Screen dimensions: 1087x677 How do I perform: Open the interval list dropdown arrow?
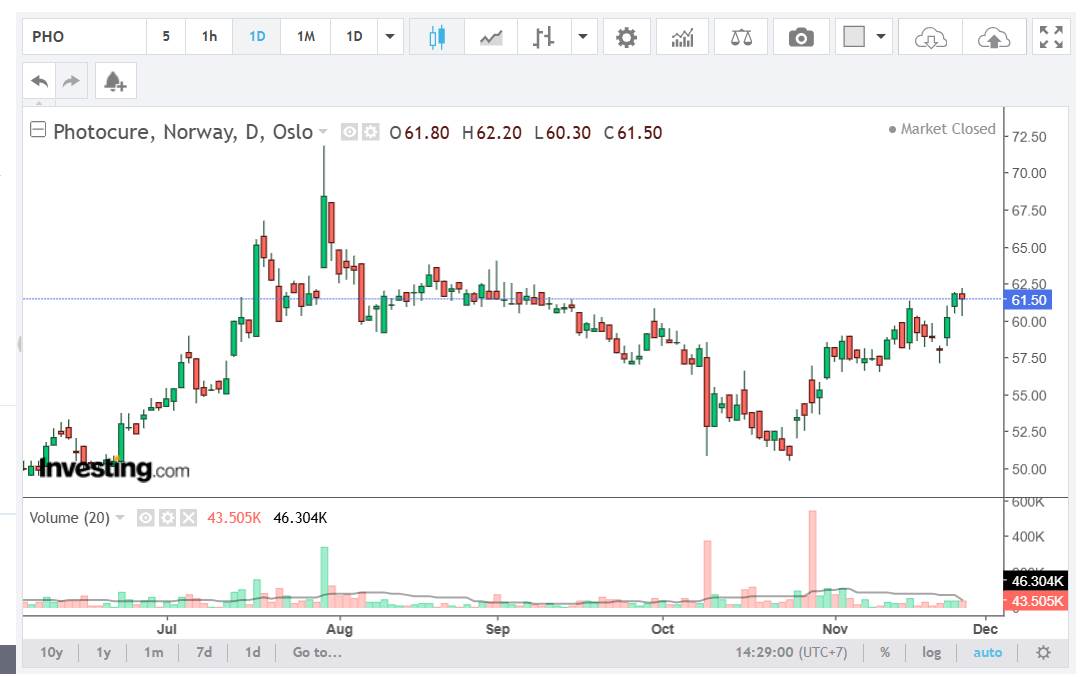390,37
